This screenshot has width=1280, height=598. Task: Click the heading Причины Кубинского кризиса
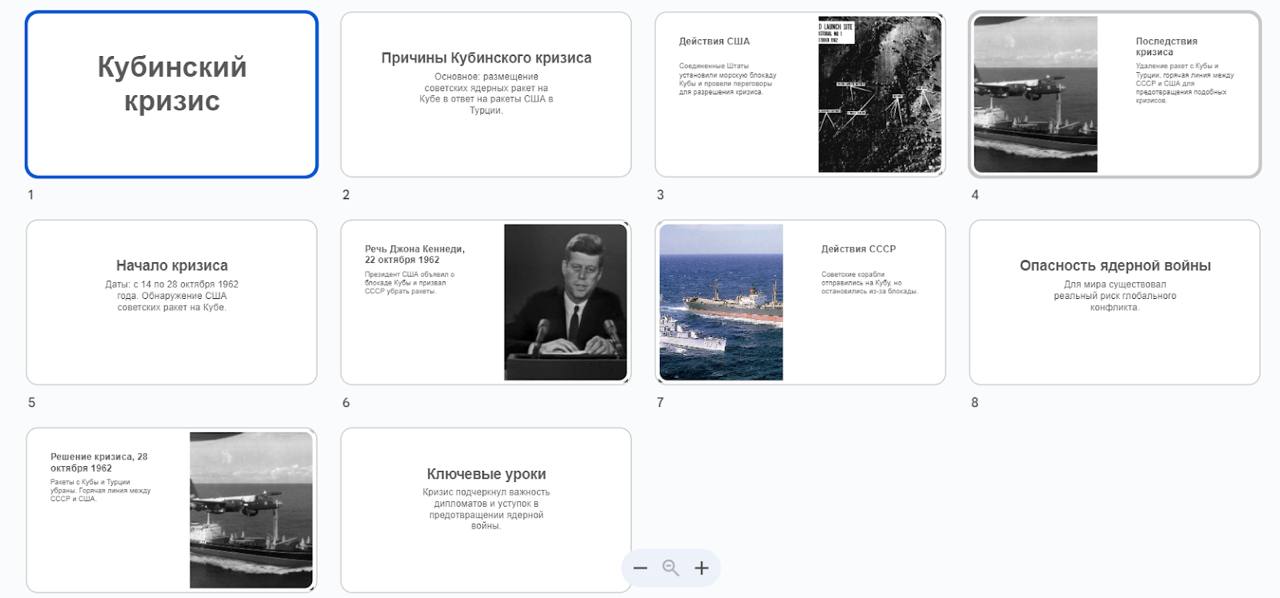(x=486, y=58)
